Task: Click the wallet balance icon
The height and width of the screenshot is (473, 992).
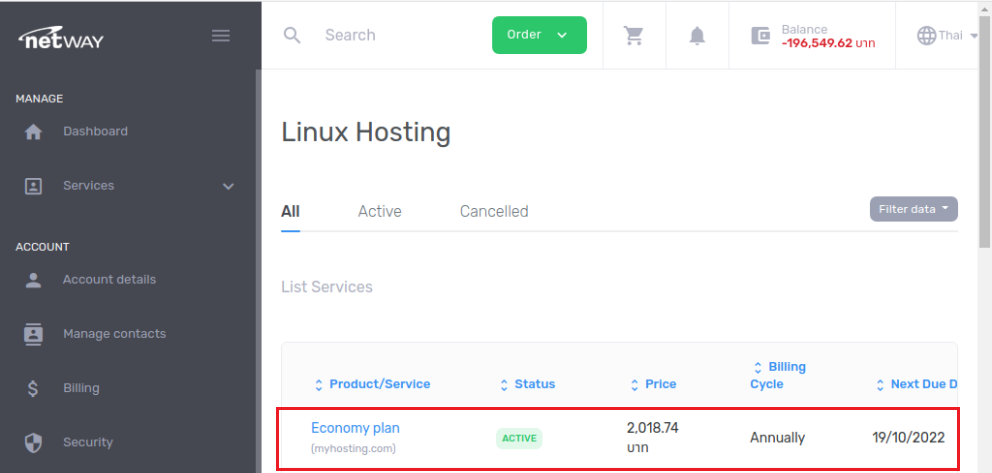Action: 760,35
